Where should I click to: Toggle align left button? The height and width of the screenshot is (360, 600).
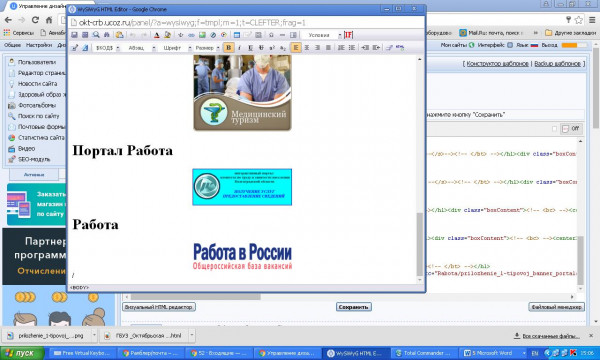tap(295, 47)
